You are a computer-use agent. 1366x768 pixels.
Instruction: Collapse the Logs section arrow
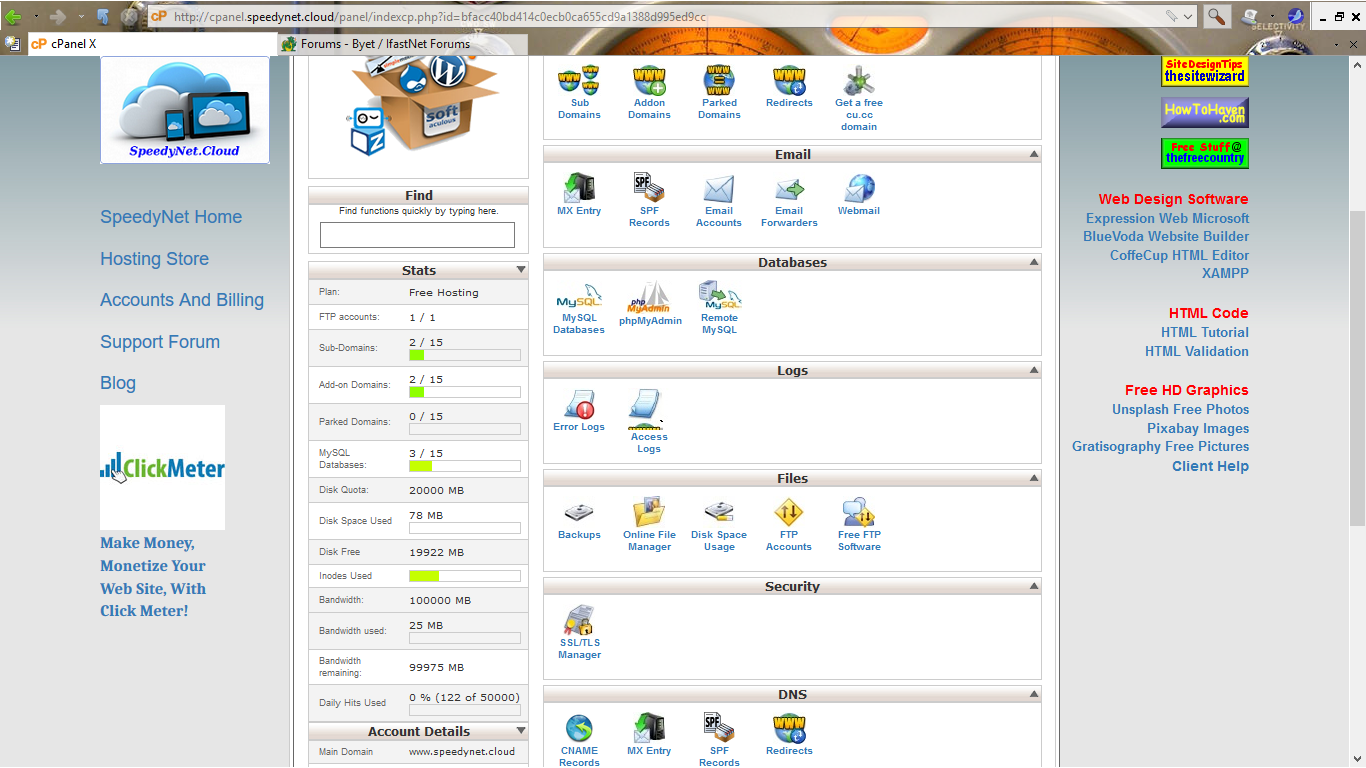pyautogui.click(x=1033, y=370)
